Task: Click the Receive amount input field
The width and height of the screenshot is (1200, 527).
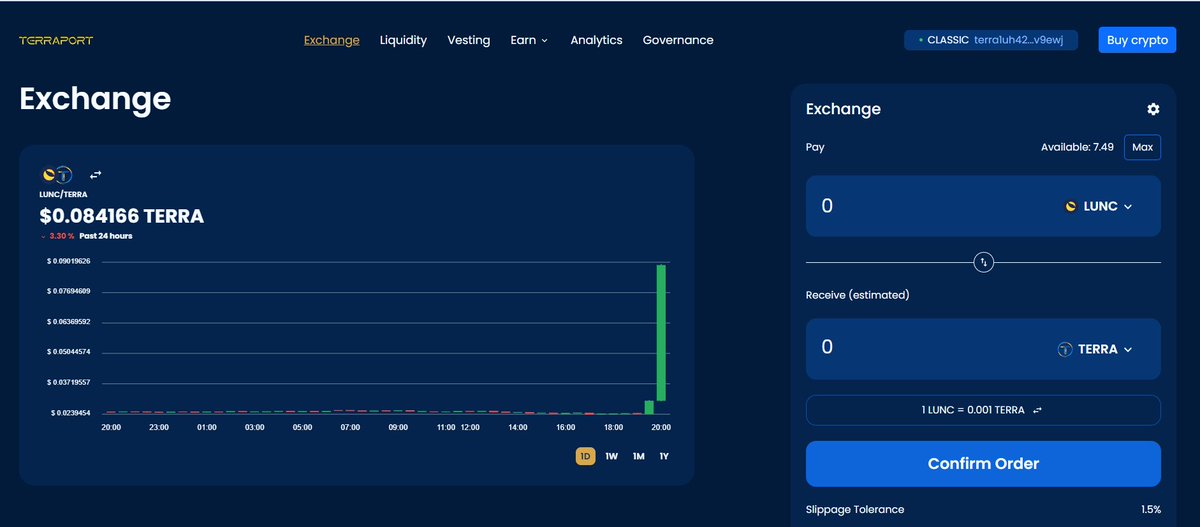Action: [983, 348]
